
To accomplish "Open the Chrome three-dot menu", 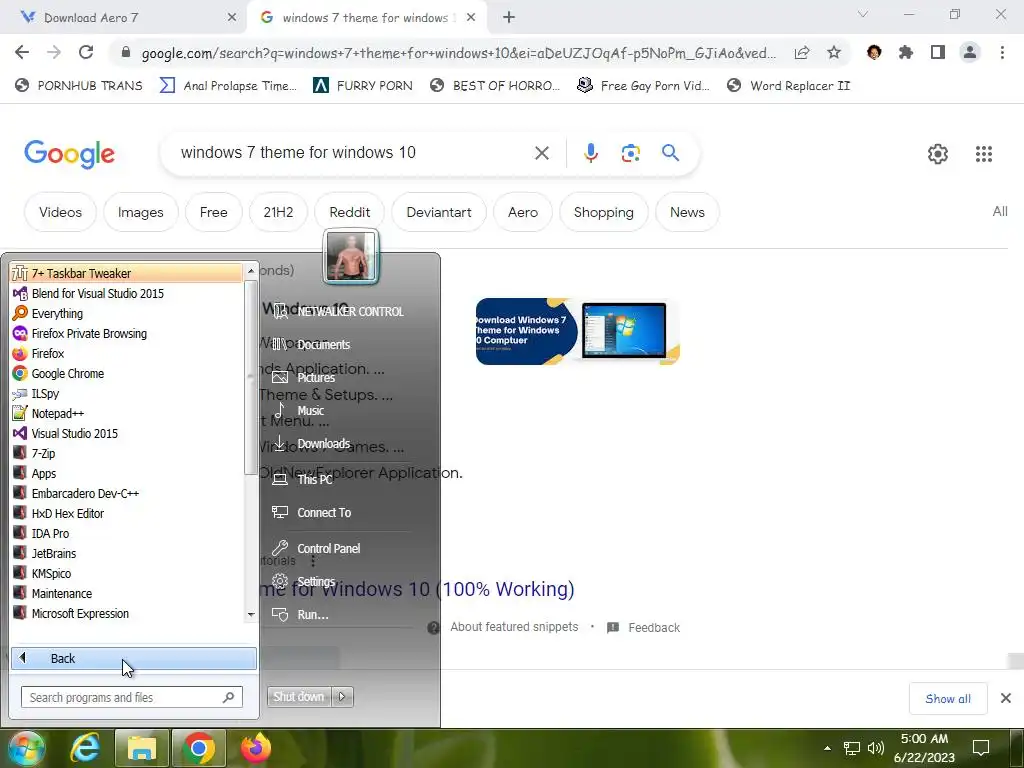I will pos(1002,52).
